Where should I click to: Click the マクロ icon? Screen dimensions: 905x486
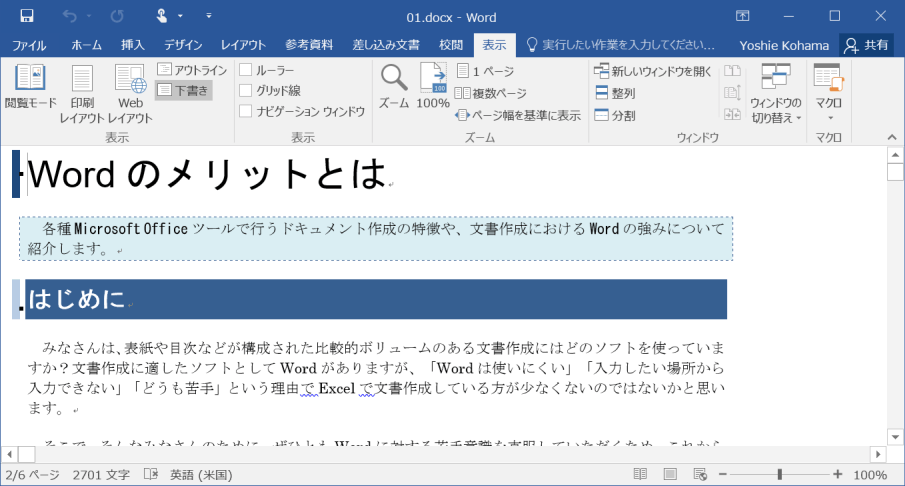coord(828,77)
